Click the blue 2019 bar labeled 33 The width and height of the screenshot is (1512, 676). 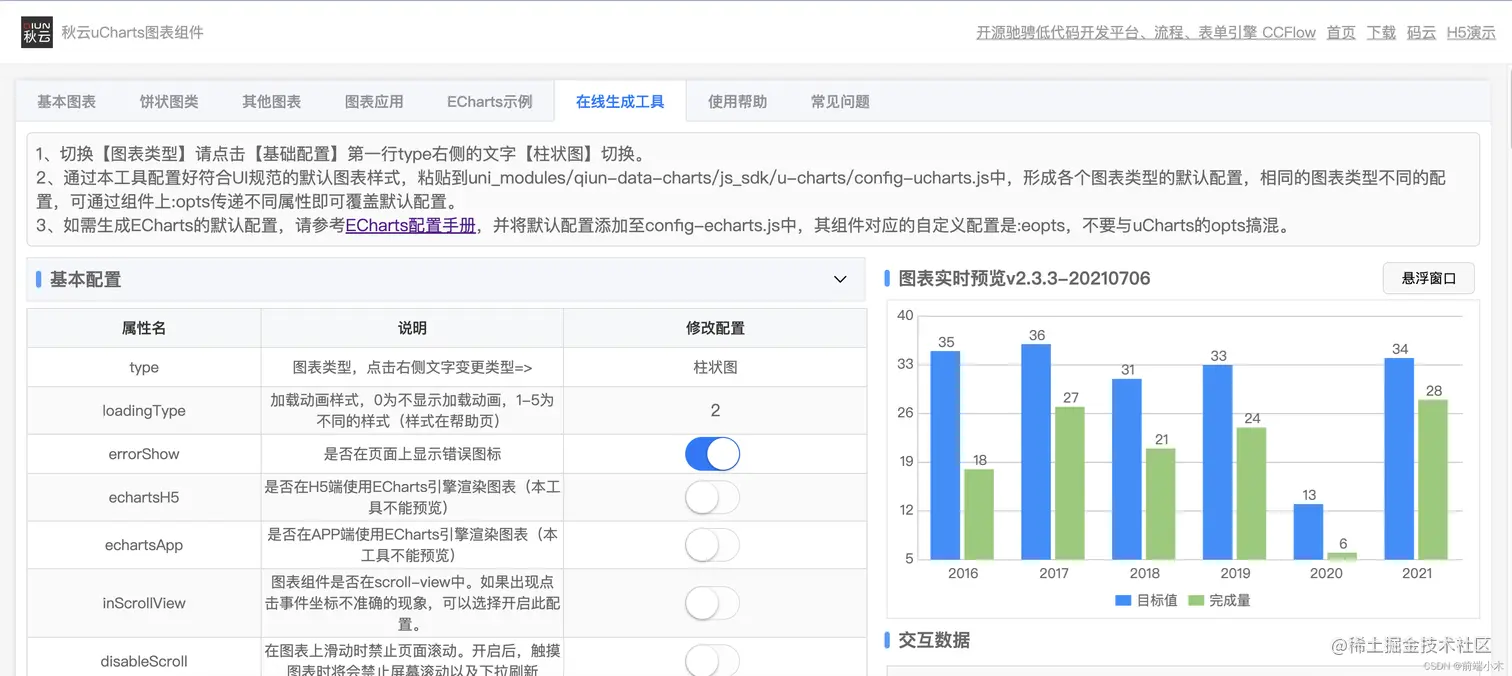(x=1217, y=462)
